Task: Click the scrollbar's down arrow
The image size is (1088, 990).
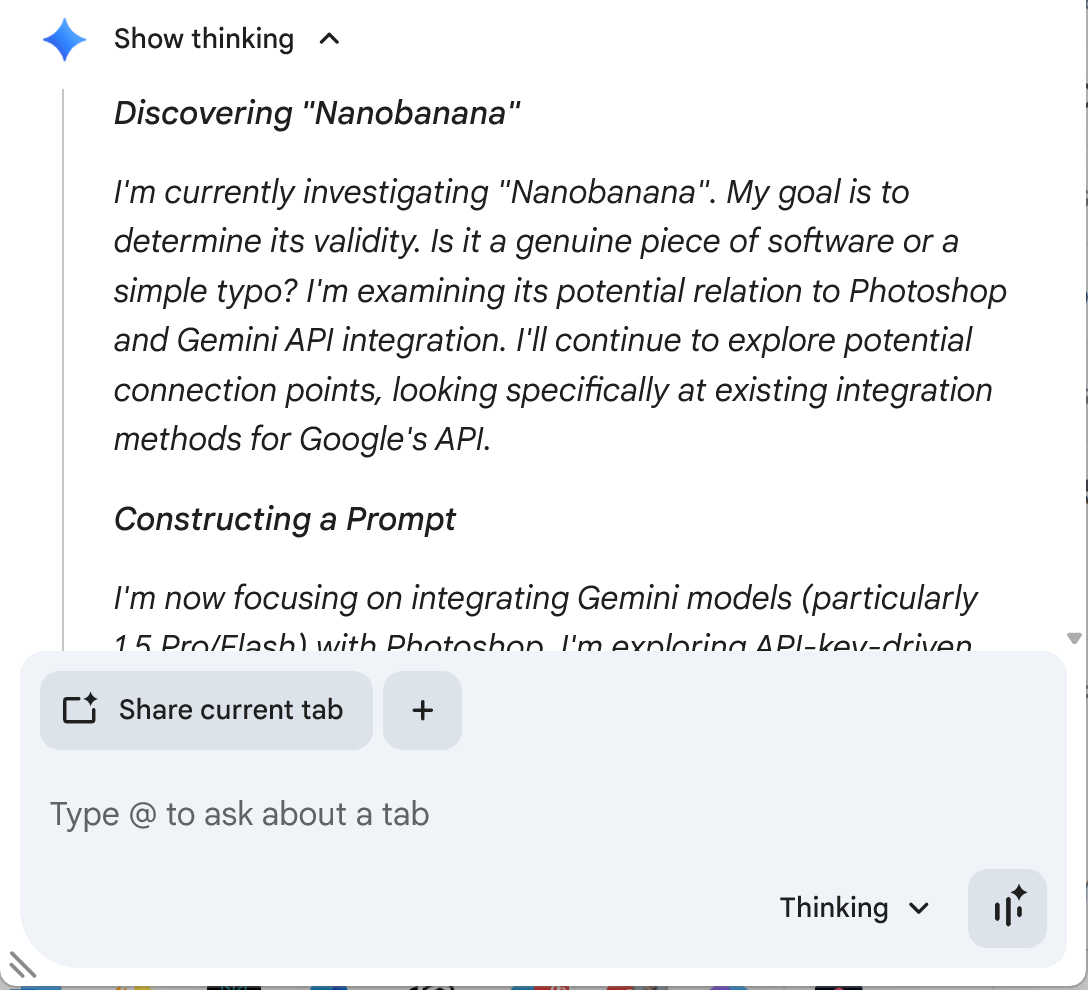Action: tap(1075, 638)
